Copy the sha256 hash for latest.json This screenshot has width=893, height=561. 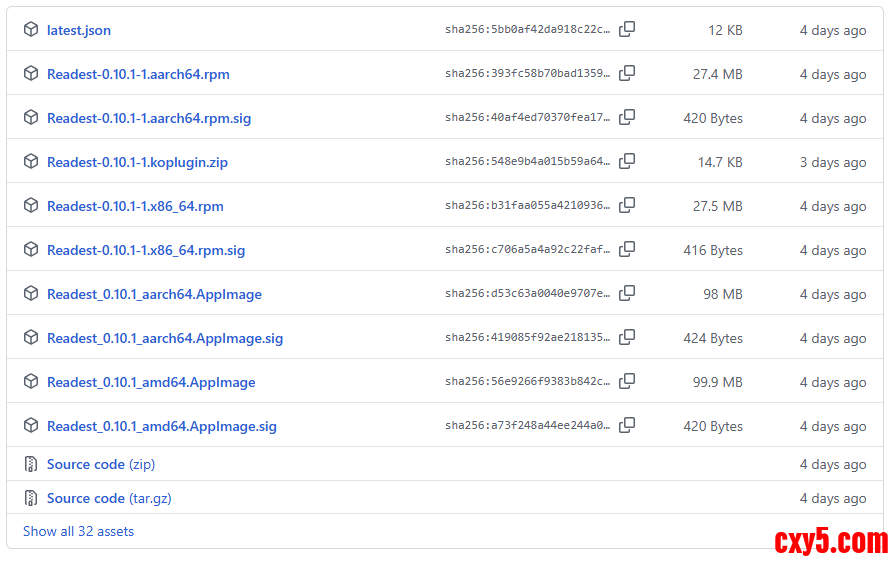click(627, 30)
